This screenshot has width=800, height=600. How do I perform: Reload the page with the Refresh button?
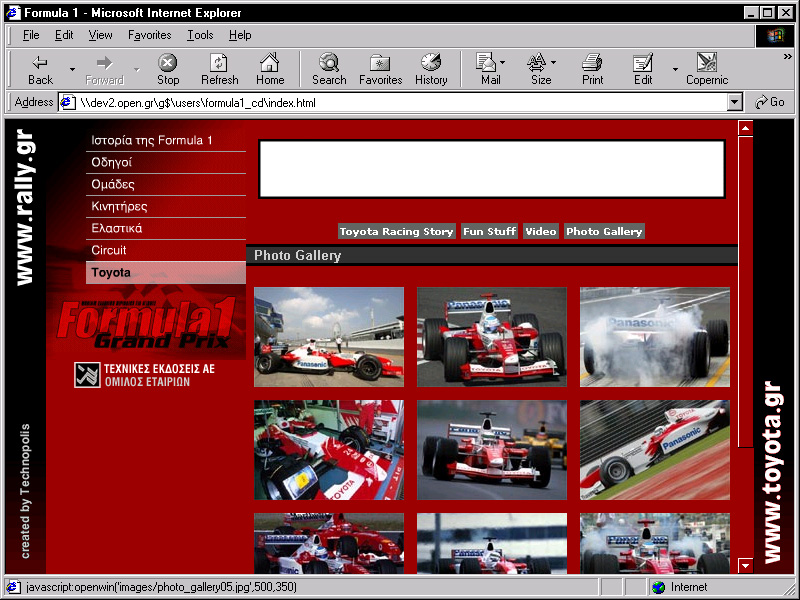point(219,69)
